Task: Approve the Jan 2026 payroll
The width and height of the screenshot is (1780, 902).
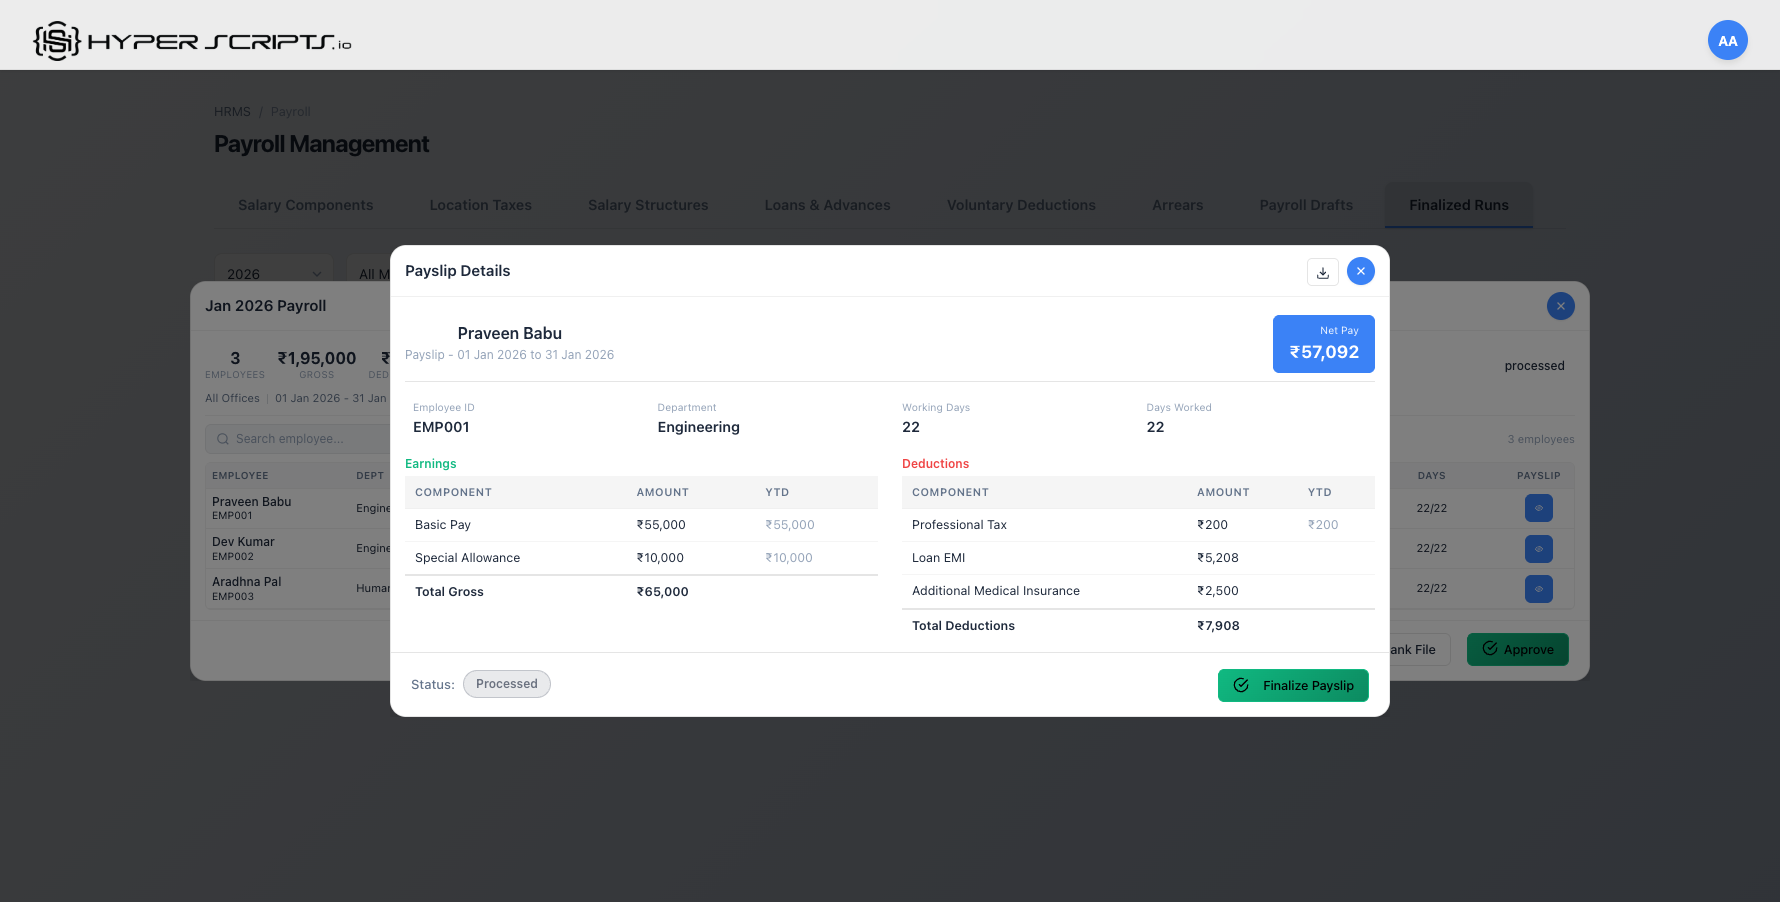Action: click(1517, 649)
